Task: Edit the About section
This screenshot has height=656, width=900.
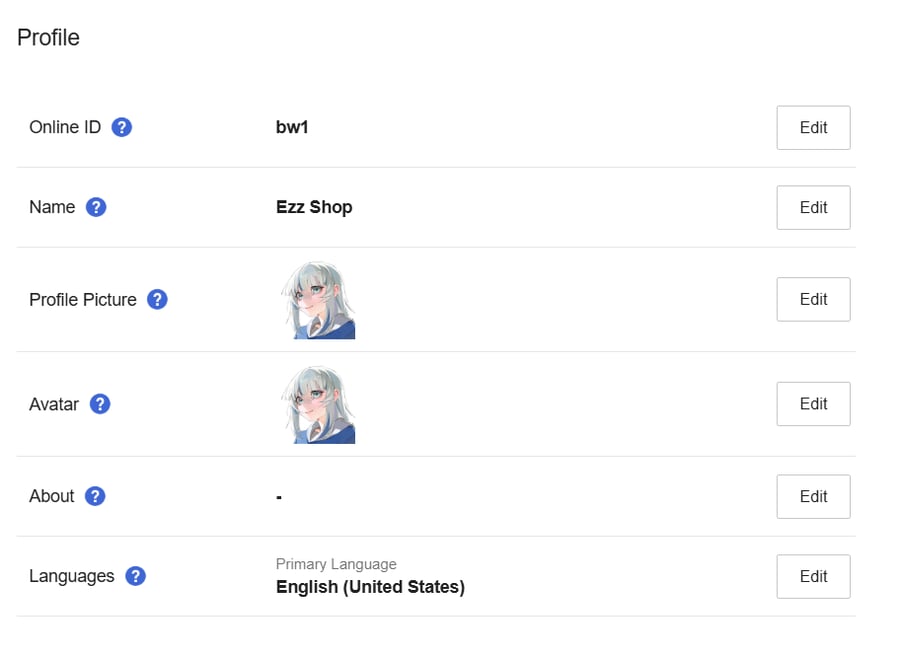Action: point(813,496)
